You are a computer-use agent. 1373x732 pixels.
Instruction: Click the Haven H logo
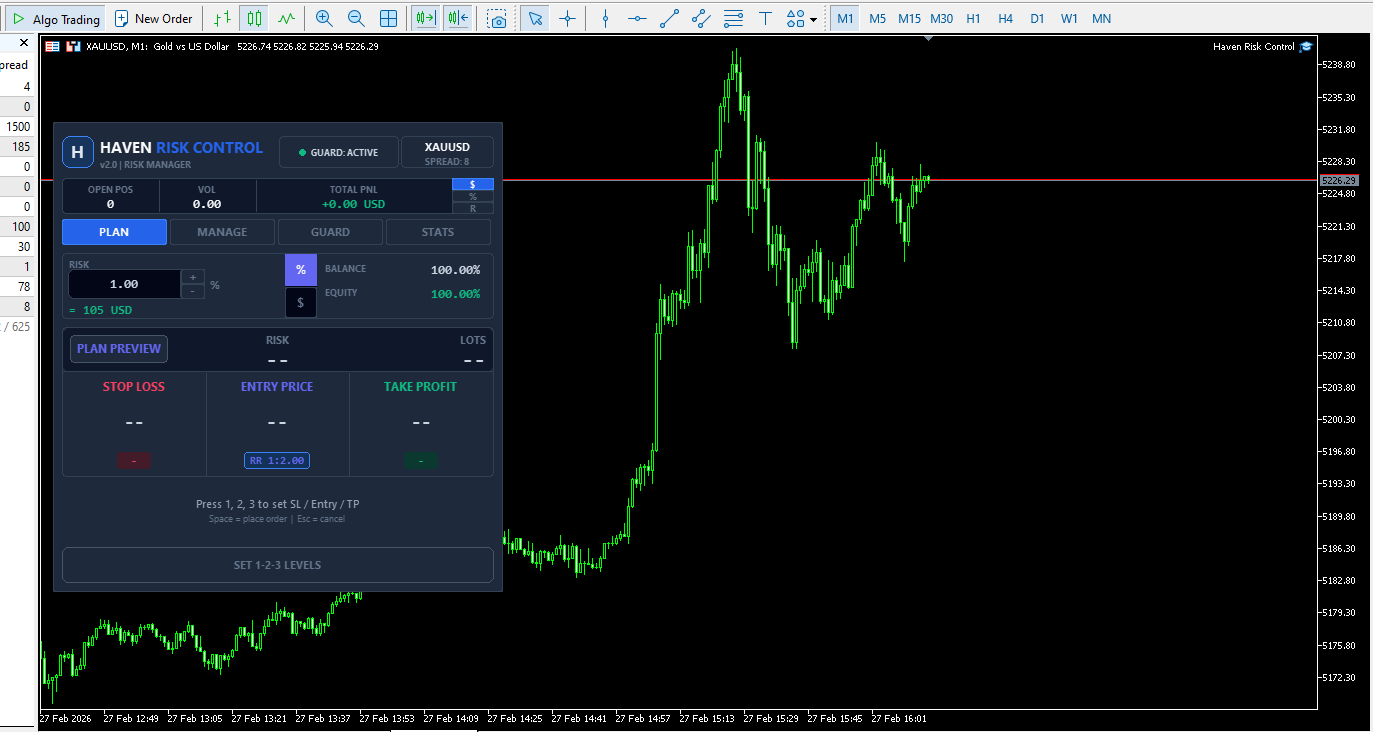point(77,152)
